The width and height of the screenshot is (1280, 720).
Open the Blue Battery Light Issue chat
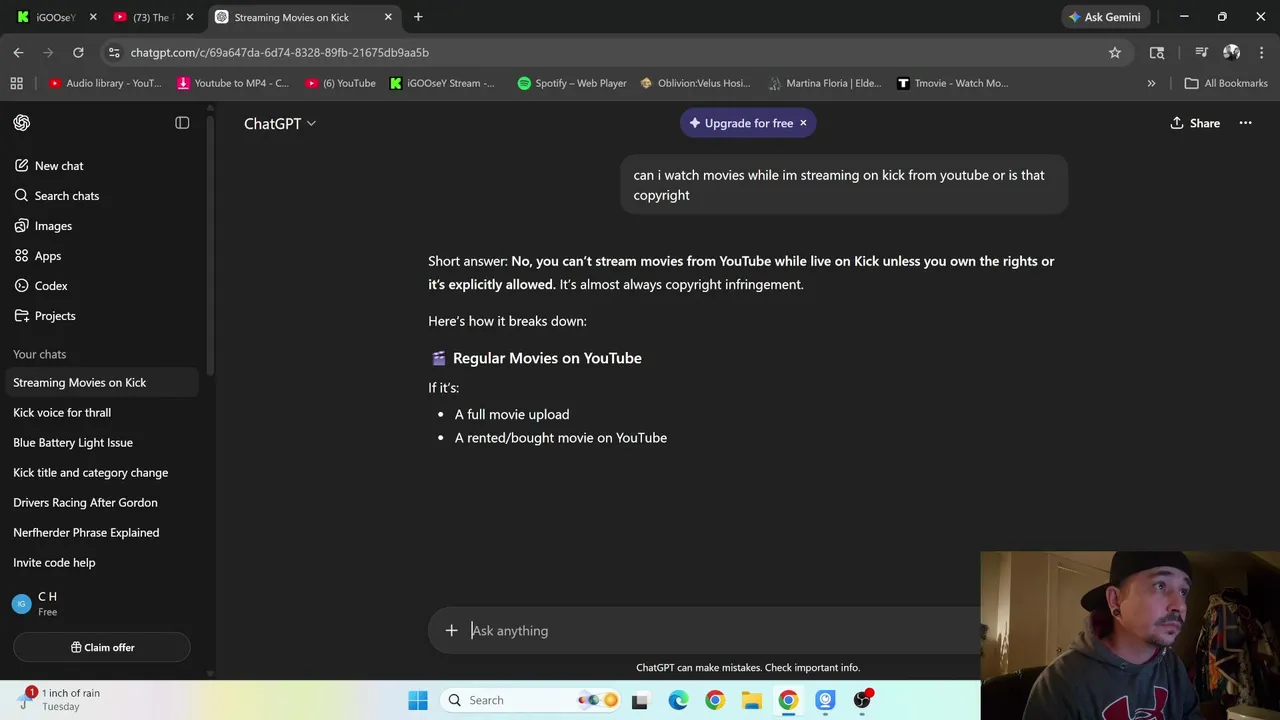point(100,443)
